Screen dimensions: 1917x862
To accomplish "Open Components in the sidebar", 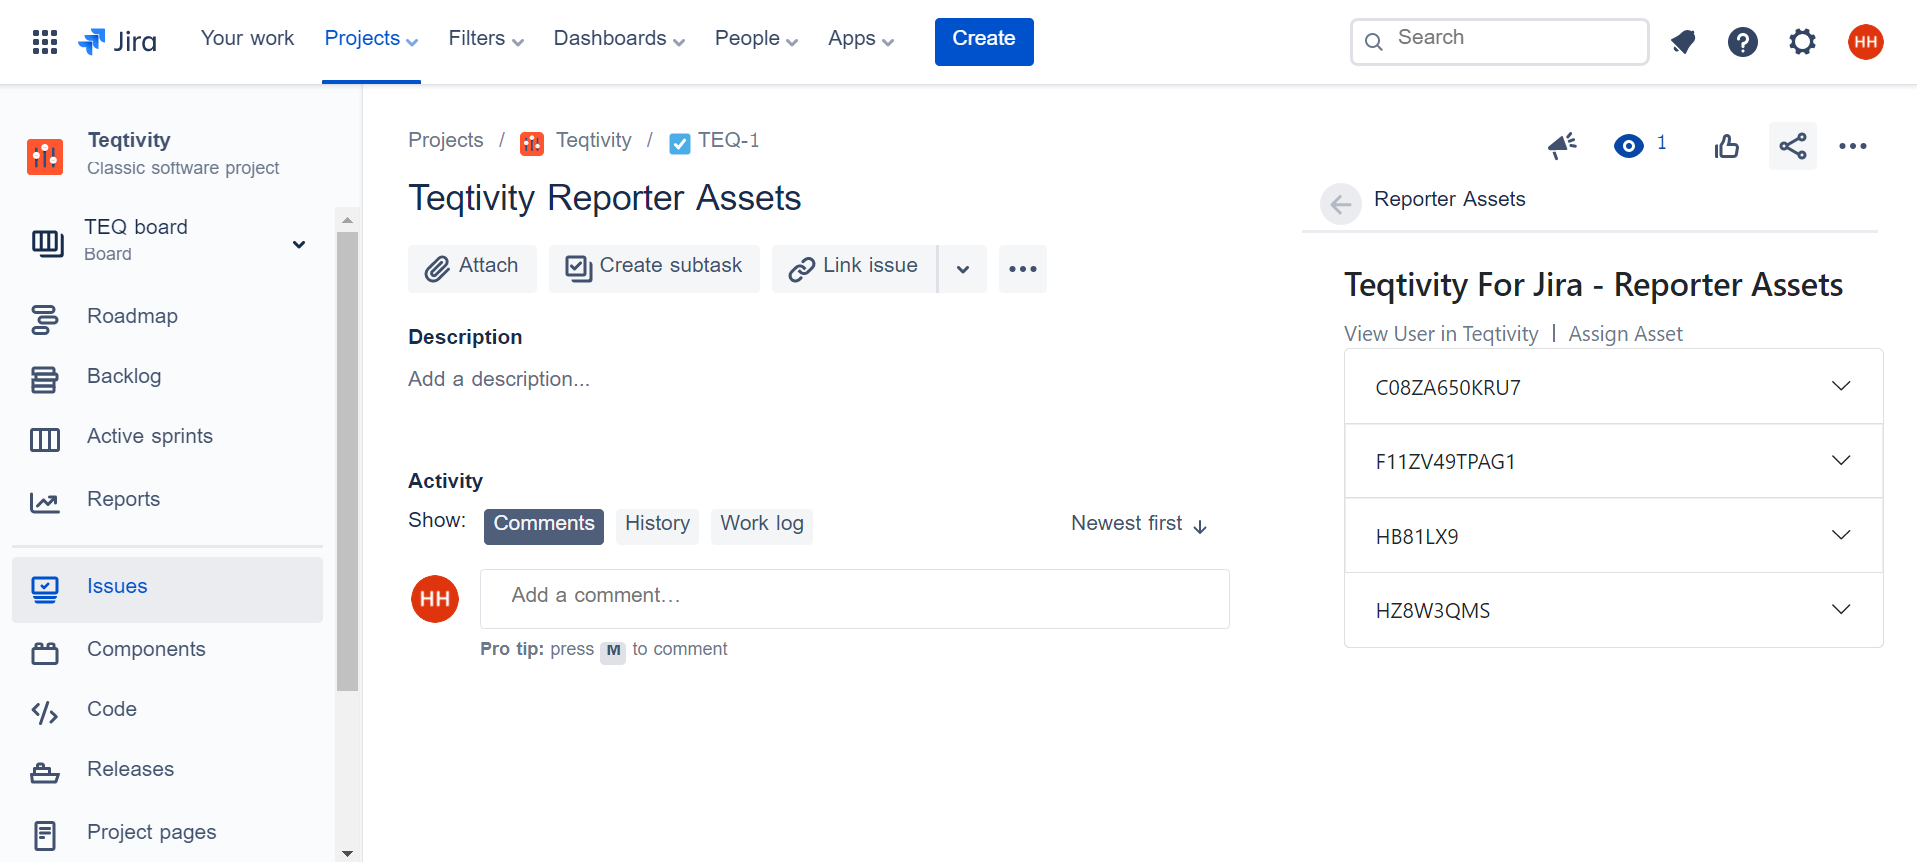I will [168, 650].
